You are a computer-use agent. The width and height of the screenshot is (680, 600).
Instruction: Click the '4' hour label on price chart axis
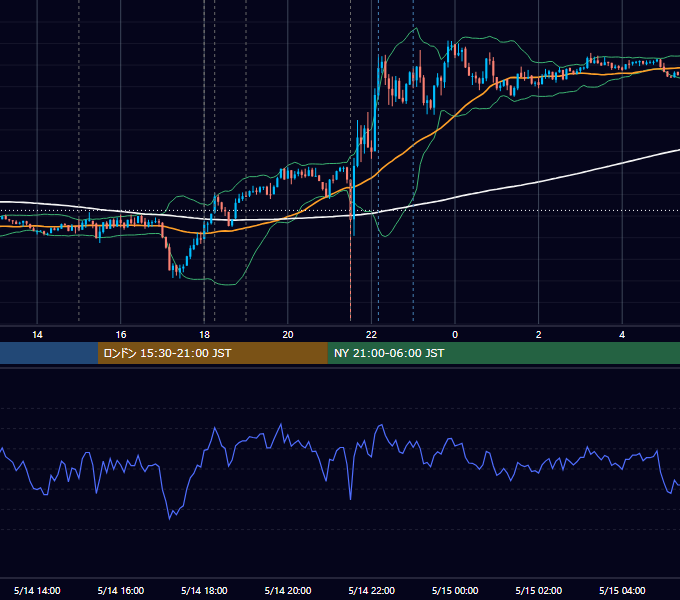pos(622,335)
